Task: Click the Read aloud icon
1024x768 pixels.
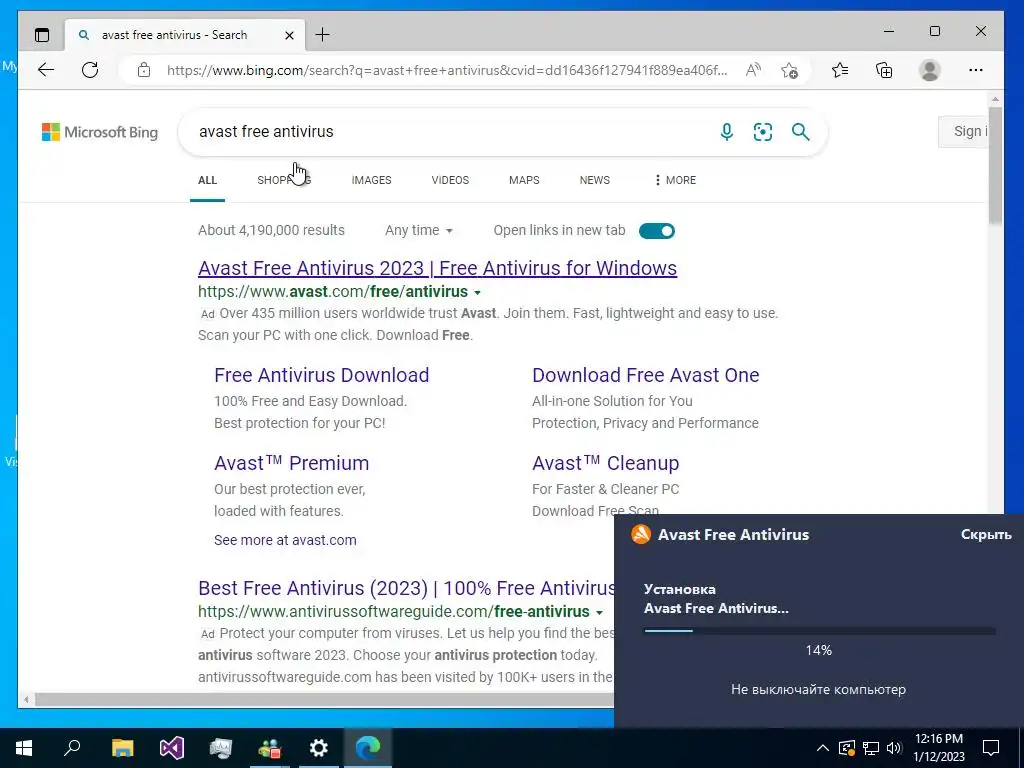Action: (x=753, y=70)
